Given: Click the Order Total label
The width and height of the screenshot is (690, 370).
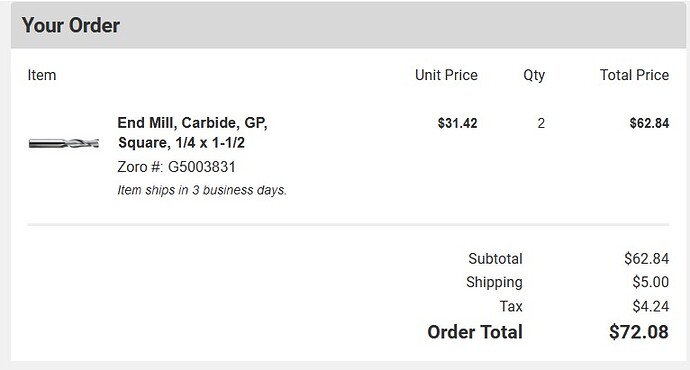Looking at the screenshot, I should tap(475, 332).
